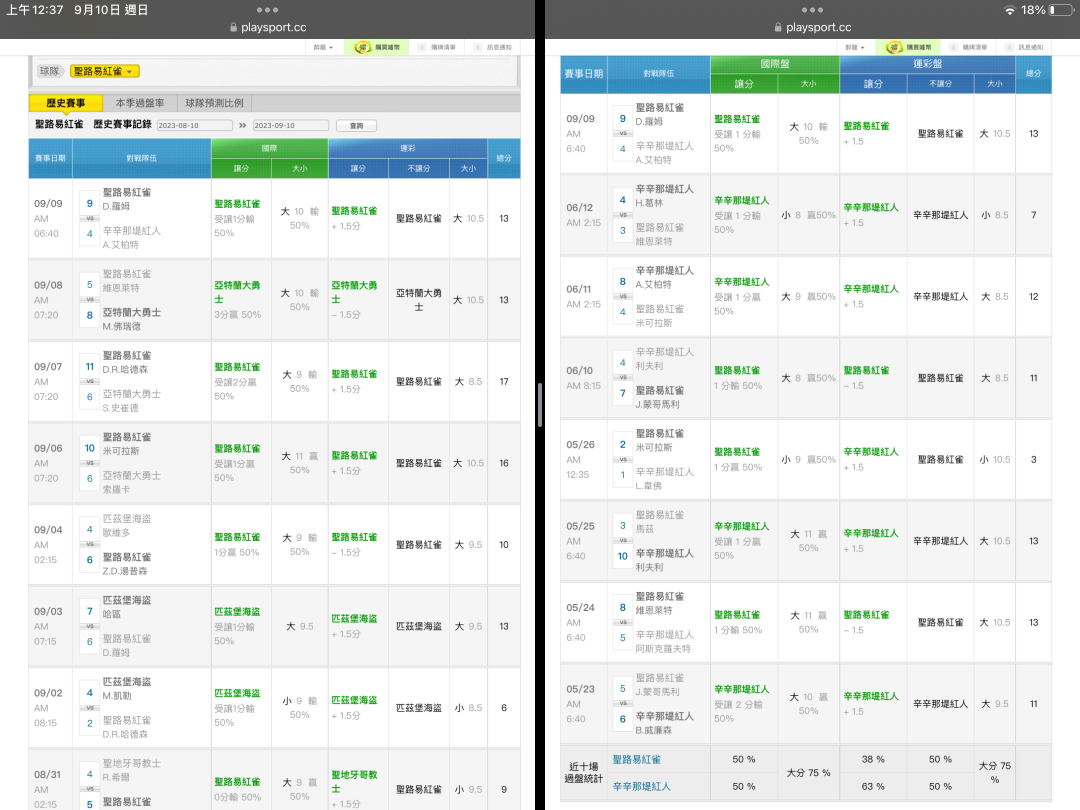Tap the split view divider handle between the windows
The image size is (1080, 810).
pyautogui.click(x=540, y=405)
